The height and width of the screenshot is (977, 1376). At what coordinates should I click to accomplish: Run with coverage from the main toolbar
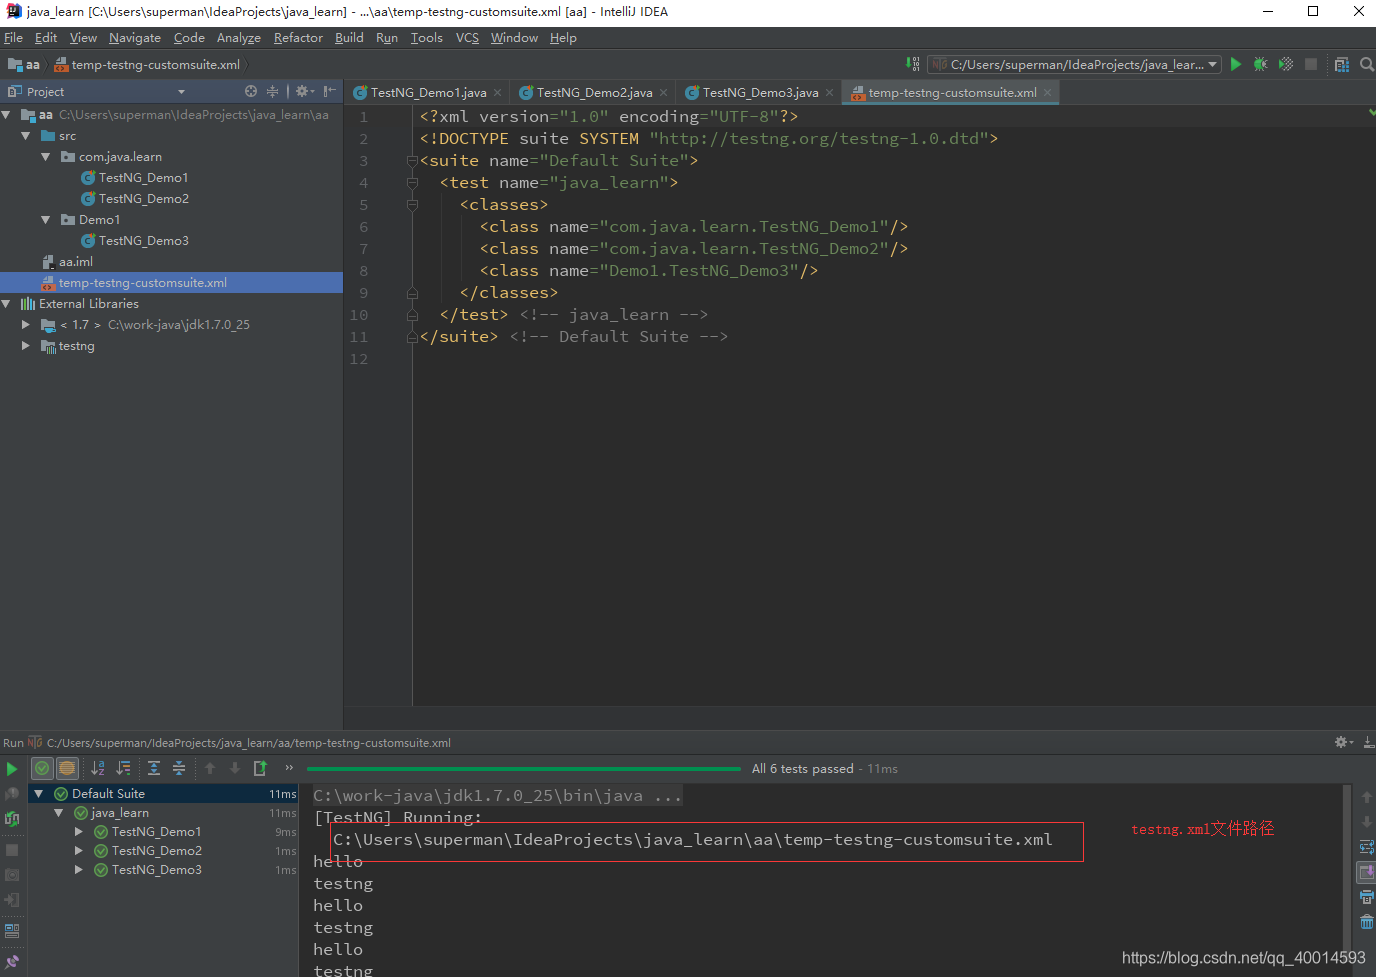[1286, 64]
